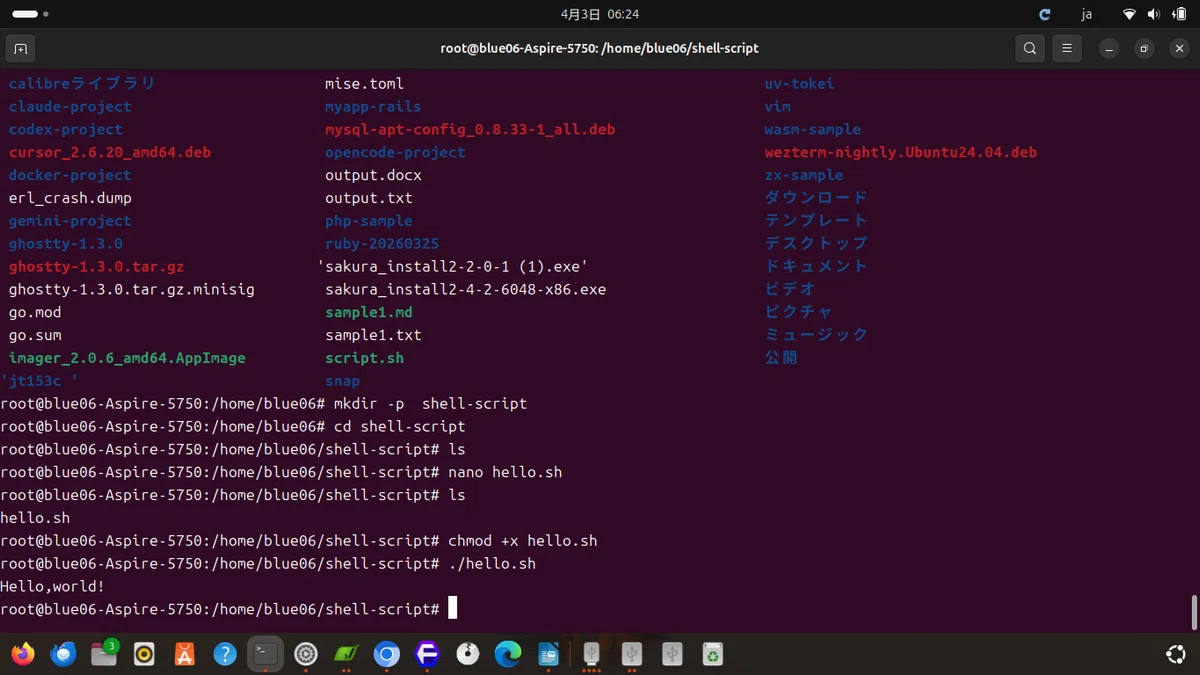Click 'wezterm-nightly.Ubuntu24.04.deb' file name
The height and width of the screenshot is (675, 1200).
coord(900,153)
